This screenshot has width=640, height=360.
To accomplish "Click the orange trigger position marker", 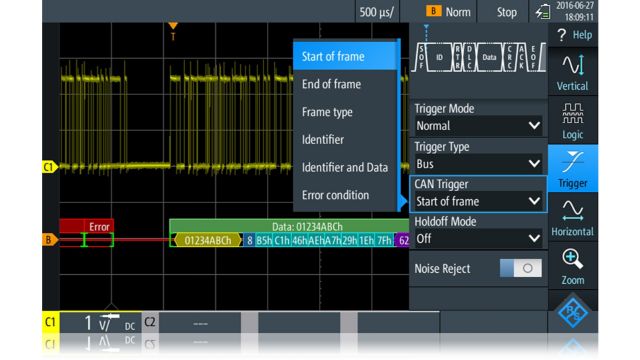I will pyautogui.click(x=173, y=26).
